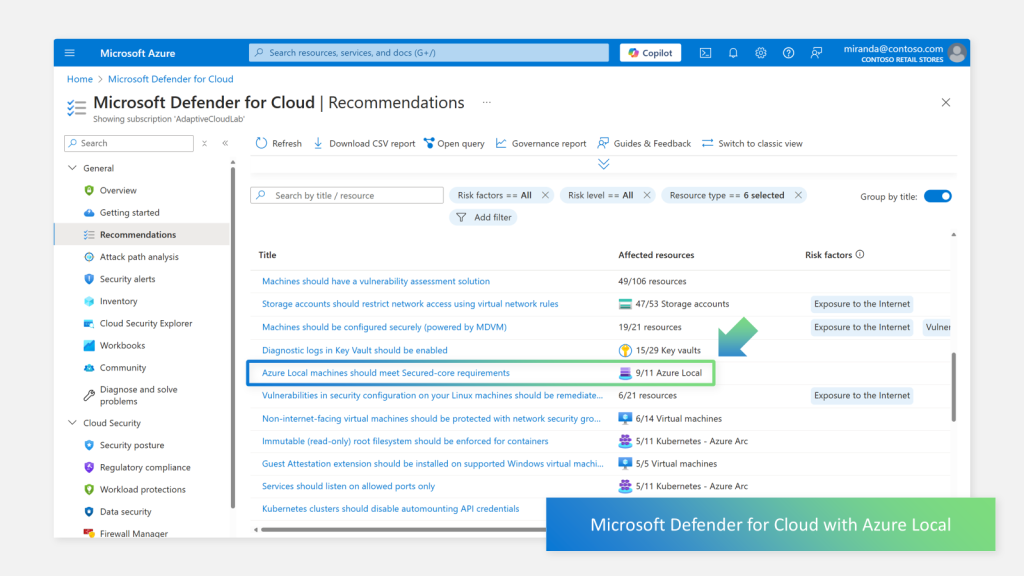Image resolution: width=1024 pixels, height=576 pixels.
Task: Open Community in the sidebar
Action: point(123,368)
